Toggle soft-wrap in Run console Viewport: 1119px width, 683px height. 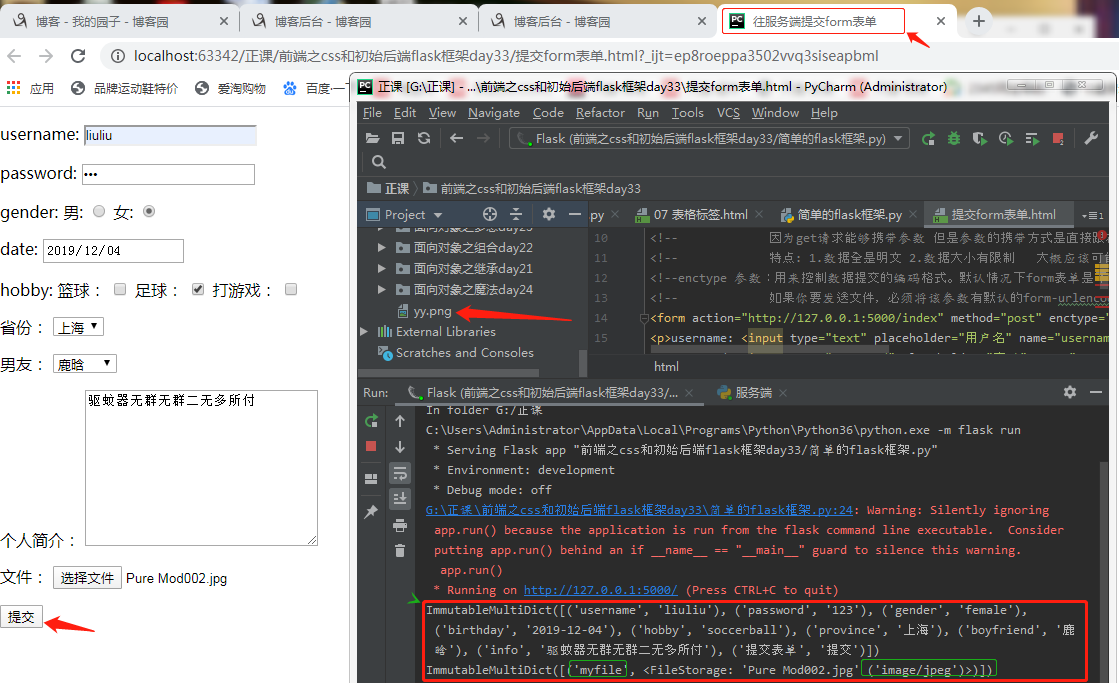[x=400, y=472]
